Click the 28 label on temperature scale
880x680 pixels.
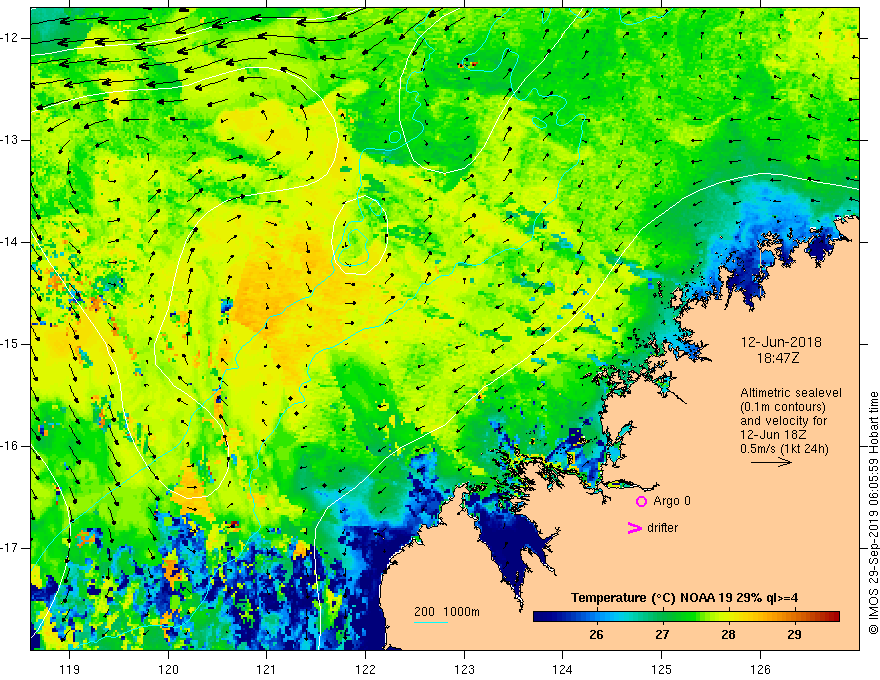pyautogui.click(x=728, y=635)
